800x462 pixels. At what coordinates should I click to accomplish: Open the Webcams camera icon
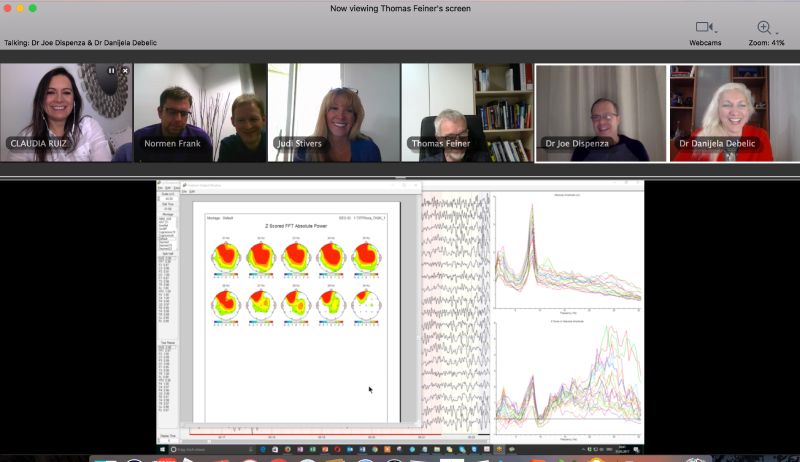click(704, 27)
